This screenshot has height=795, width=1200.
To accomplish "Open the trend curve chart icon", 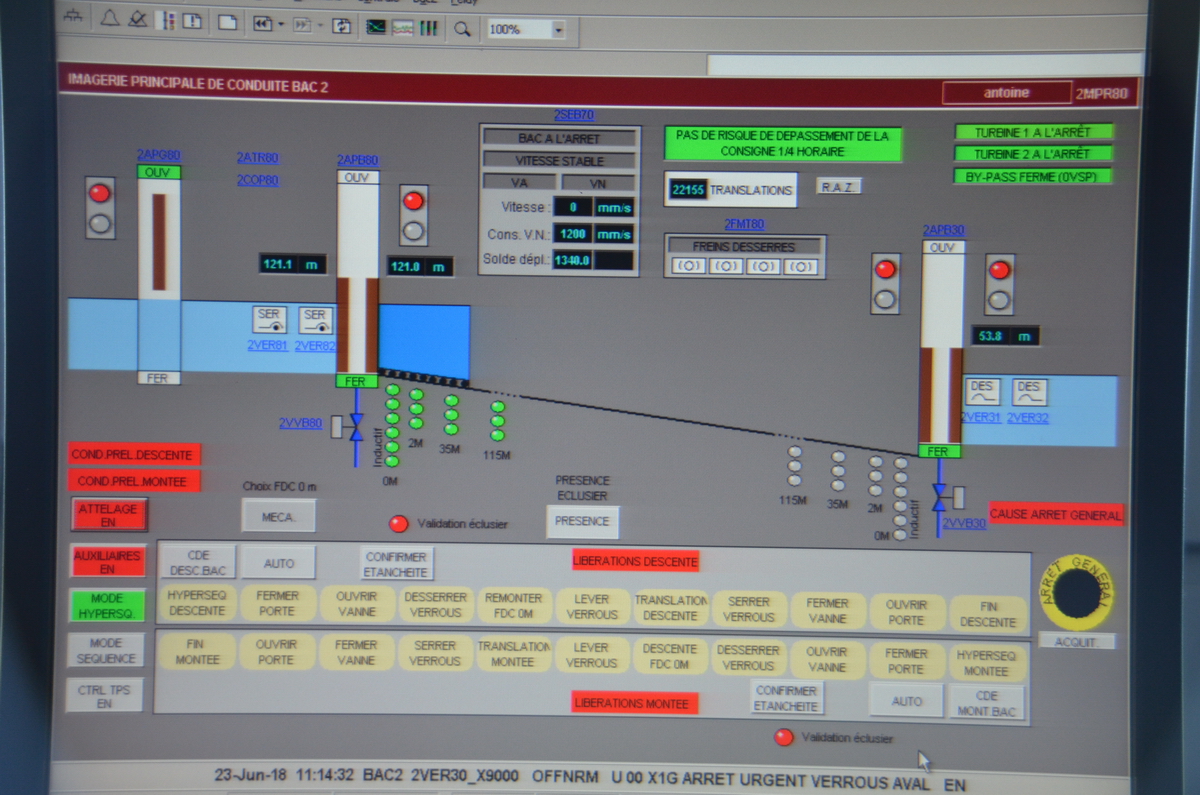I will [376, 27].
